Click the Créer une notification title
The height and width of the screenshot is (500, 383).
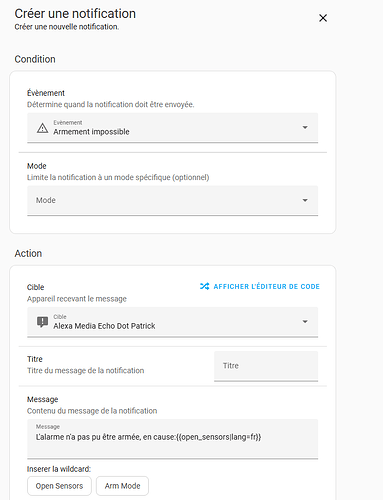pyautogui.click(x=75, y=14)
